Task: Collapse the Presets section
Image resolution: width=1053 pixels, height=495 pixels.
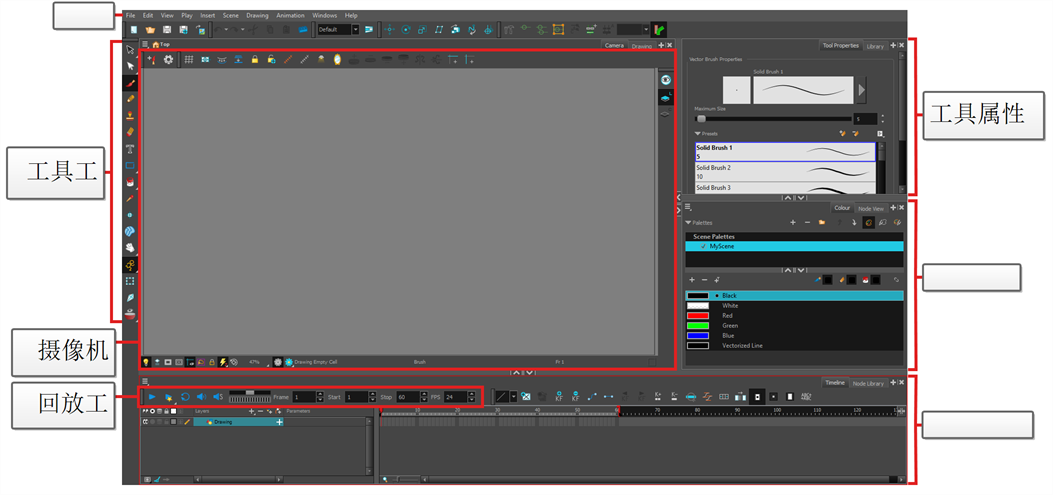Action: coord(698,133)
